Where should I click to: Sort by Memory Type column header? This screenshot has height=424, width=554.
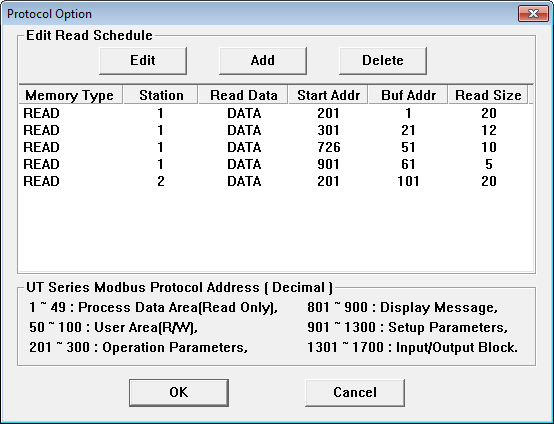[x=70, y=95]
